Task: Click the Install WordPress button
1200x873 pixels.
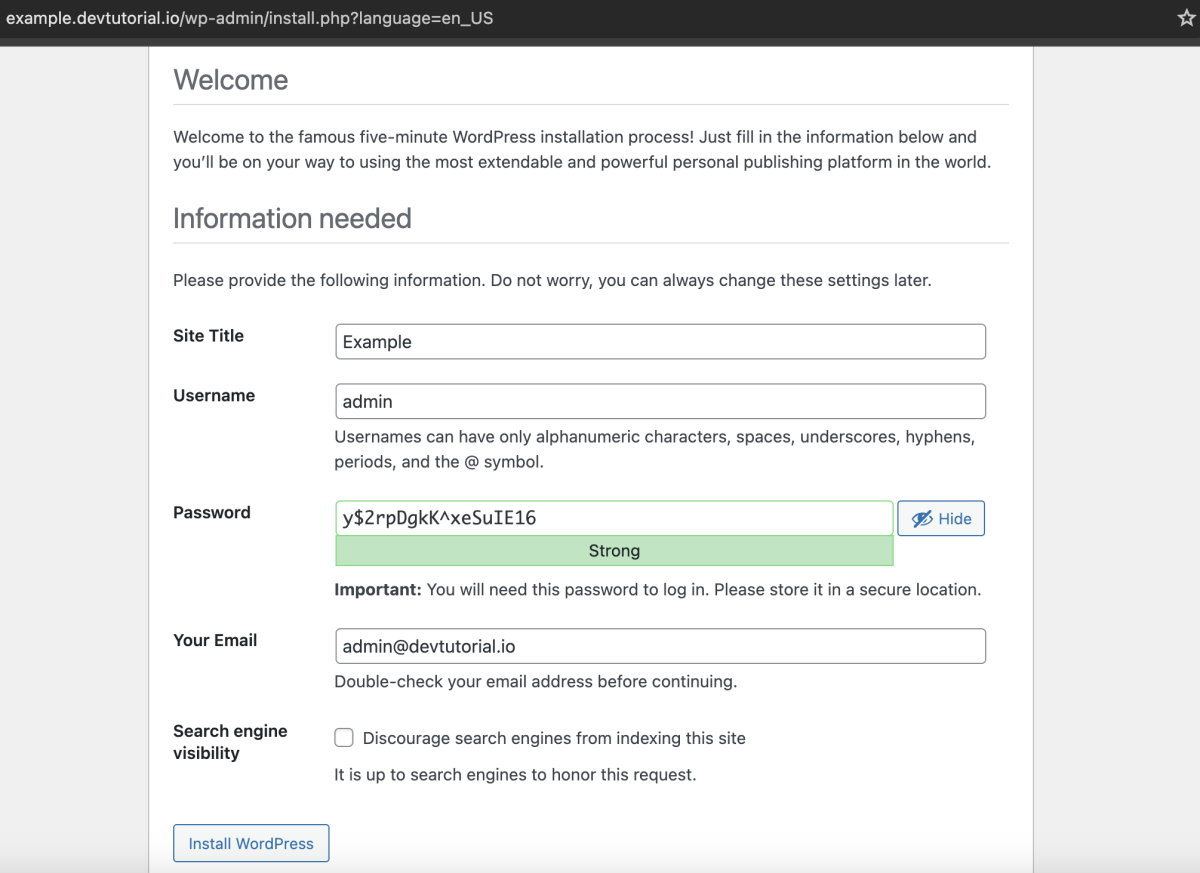Action: (251, 843)
